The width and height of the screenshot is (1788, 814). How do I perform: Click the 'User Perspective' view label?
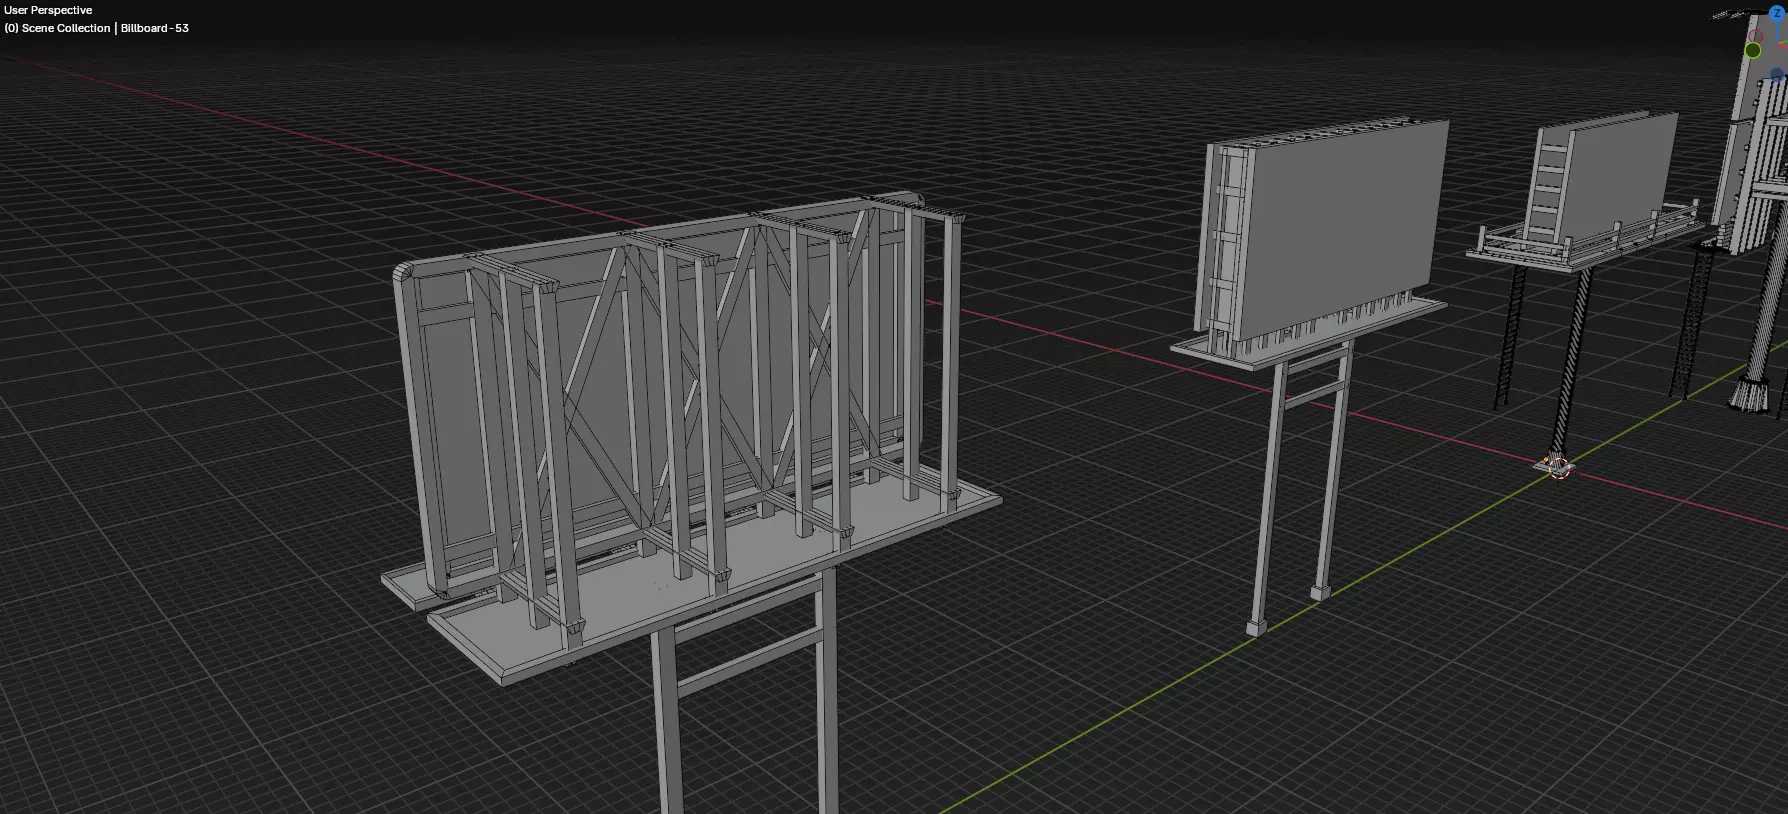48,10
